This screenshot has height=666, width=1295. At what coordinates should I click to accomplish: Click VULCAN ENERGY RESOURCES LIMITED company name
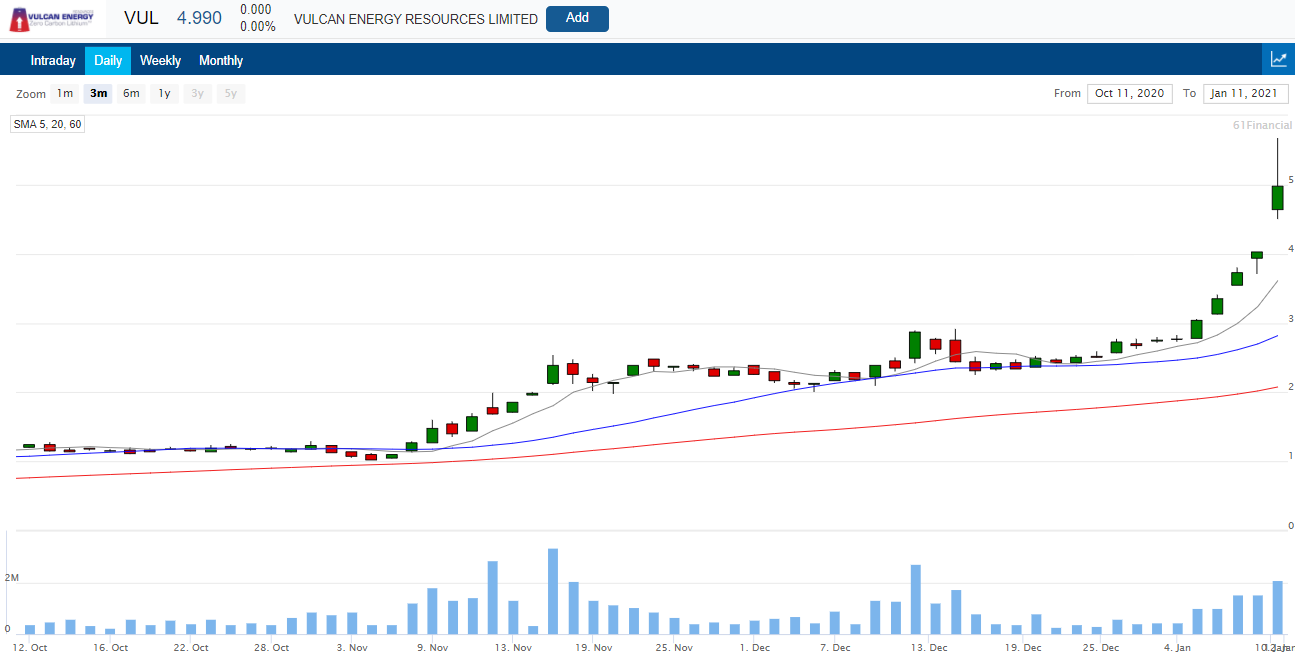click(416, 19)
